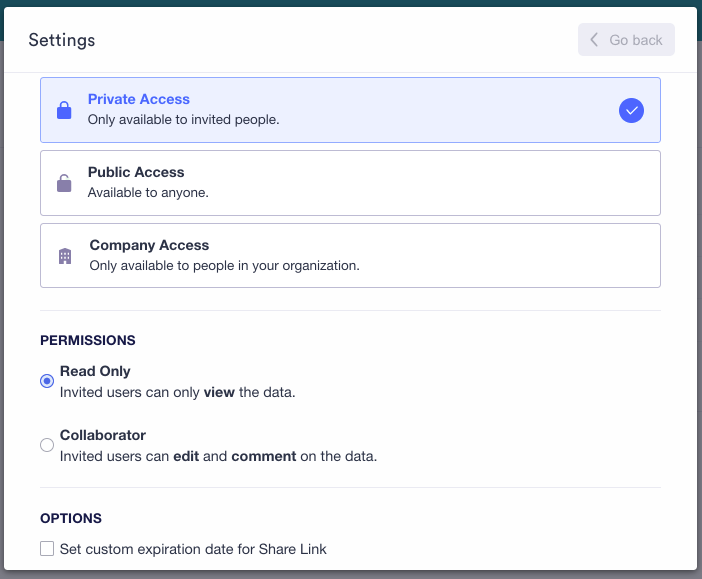
Task: Check the custom expiration date checkbox
Action: pos(47,549)
